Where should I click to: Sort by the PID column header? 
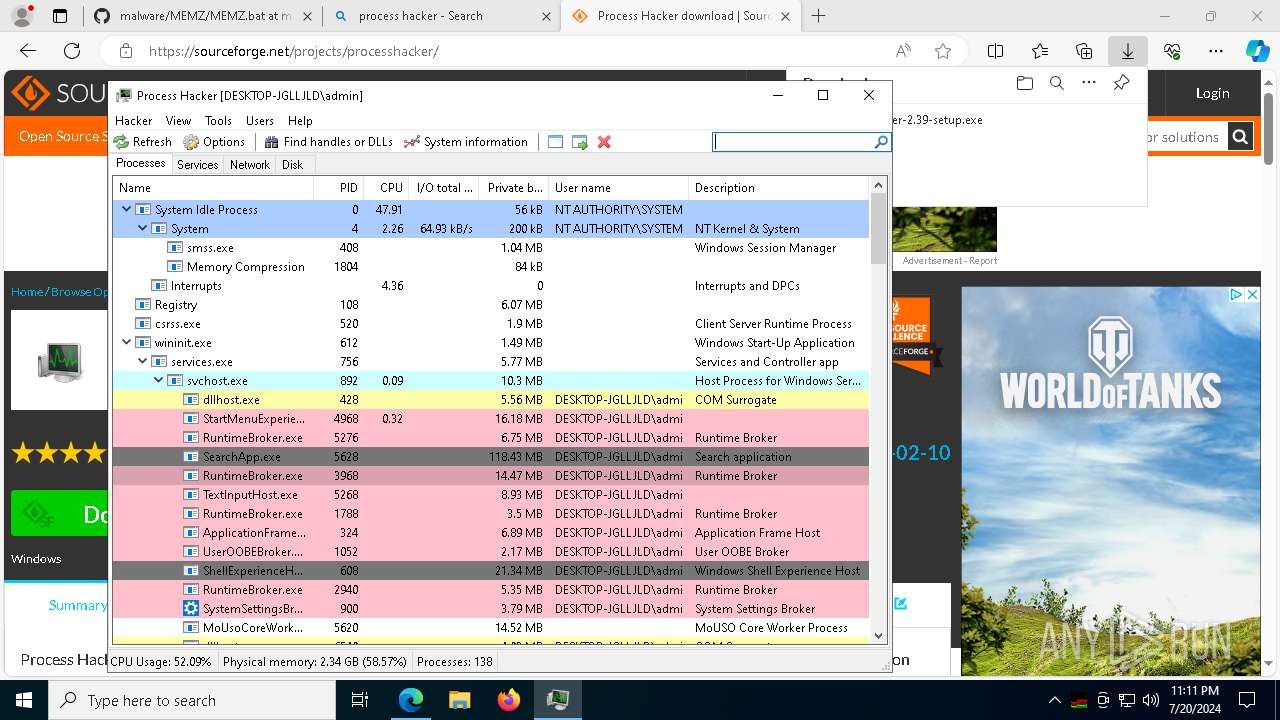point(337,188)
